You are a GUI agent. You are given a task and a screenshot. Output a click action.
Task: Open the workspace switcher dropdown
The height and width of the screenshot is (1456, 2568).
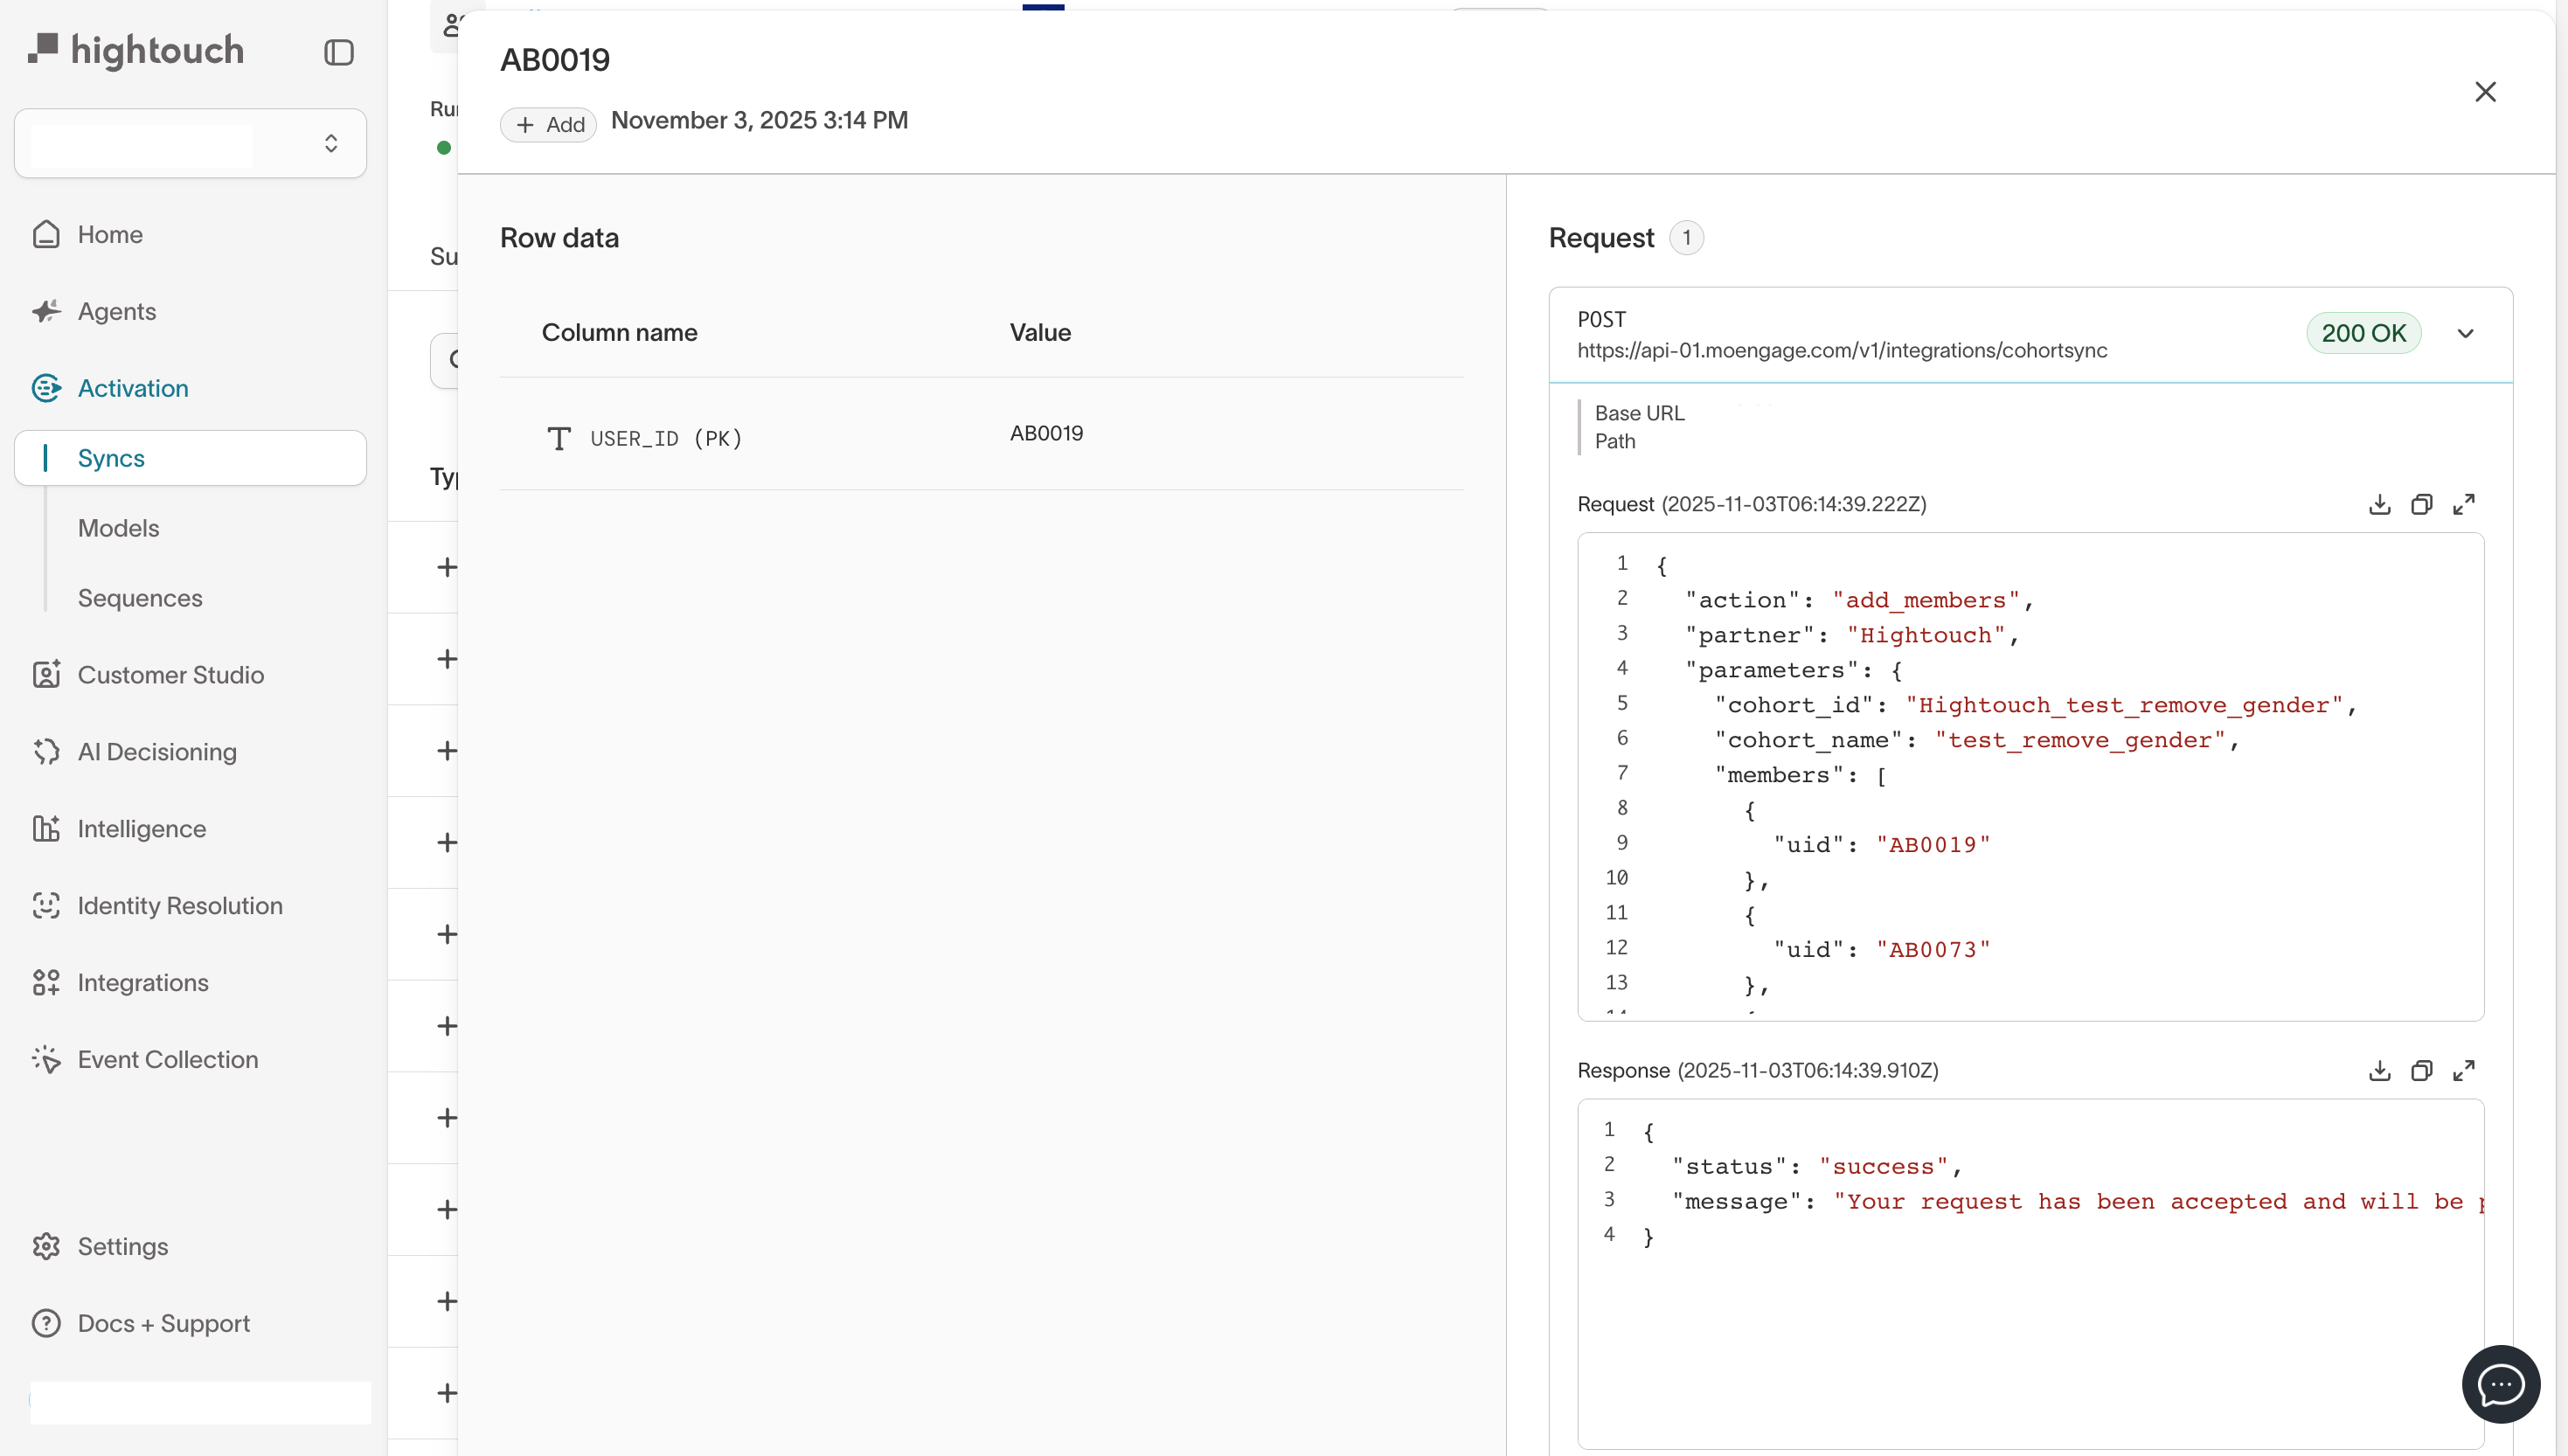[190, 144]
